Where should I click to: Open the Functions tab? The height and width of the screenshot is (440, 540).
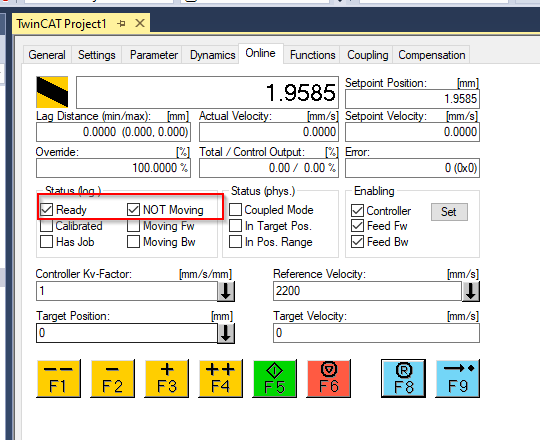point(312,55)
